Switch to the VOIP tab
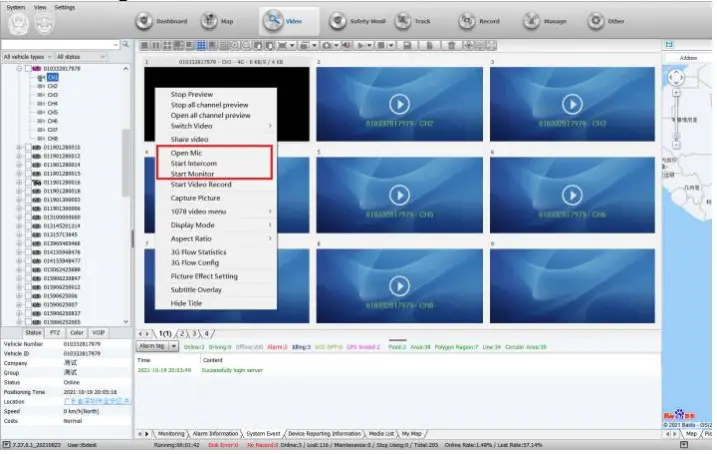The width and height of the screenshot is (717, 454). (98, 332)
